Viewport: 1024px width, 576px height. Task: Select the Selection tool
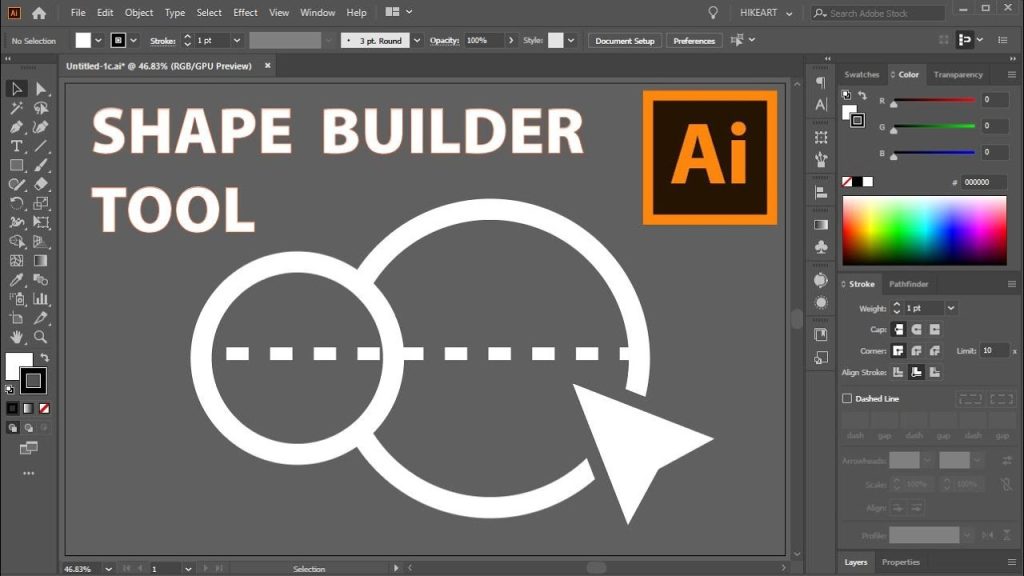(16, 88)
